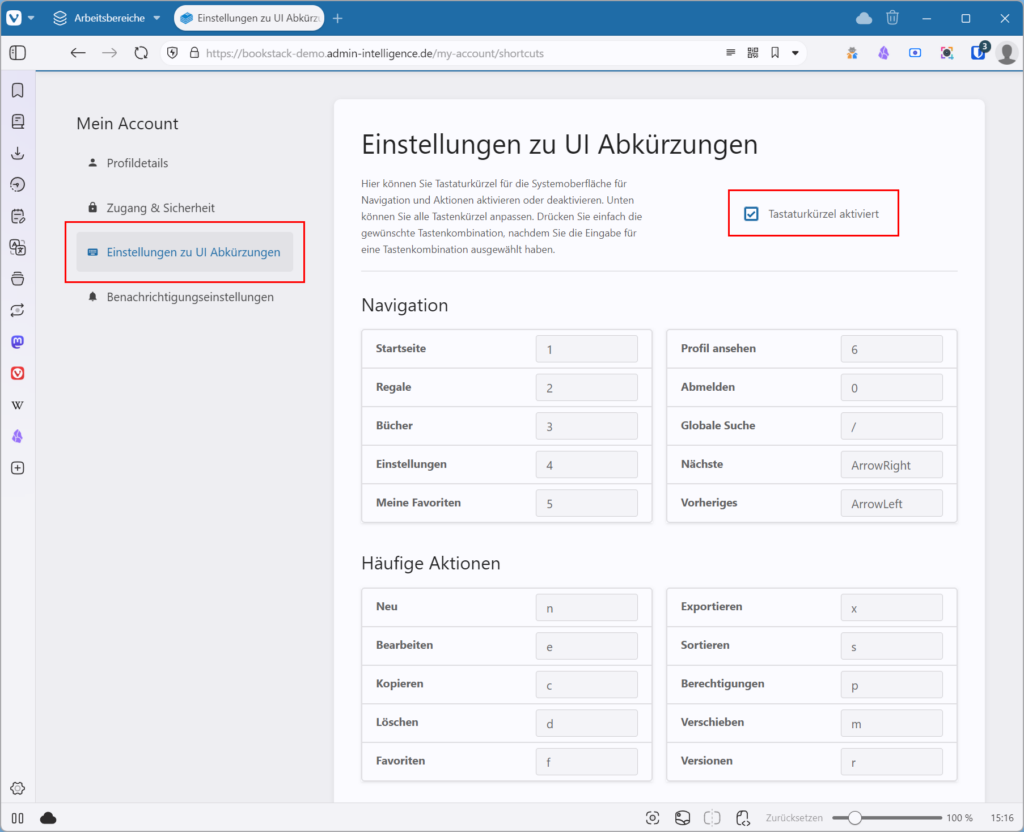The image size is (1024, 832).
Task: Toggle tab tiling icon in status bar
Action: point(712,818)
